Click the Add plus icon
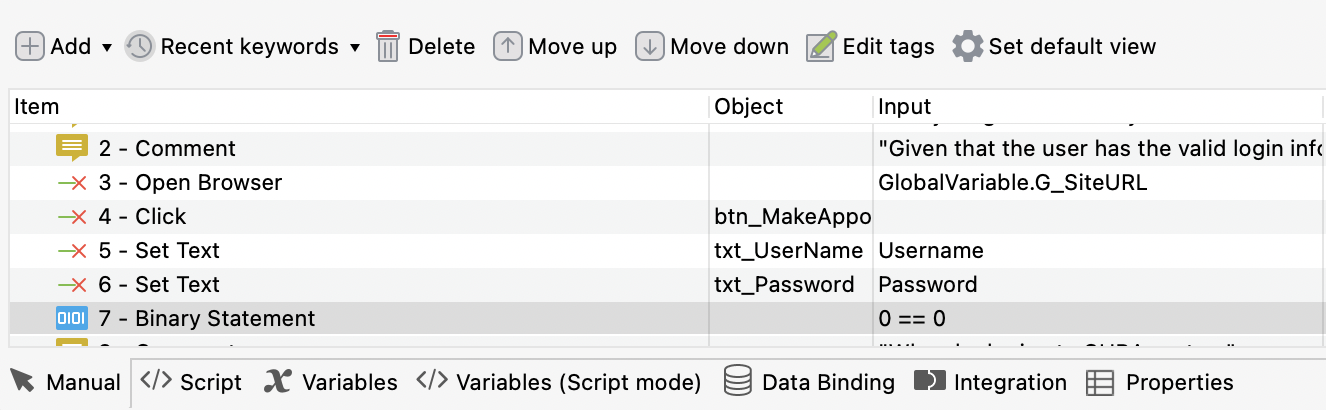This screenshot has height=410, width=1326. (30, 47)
